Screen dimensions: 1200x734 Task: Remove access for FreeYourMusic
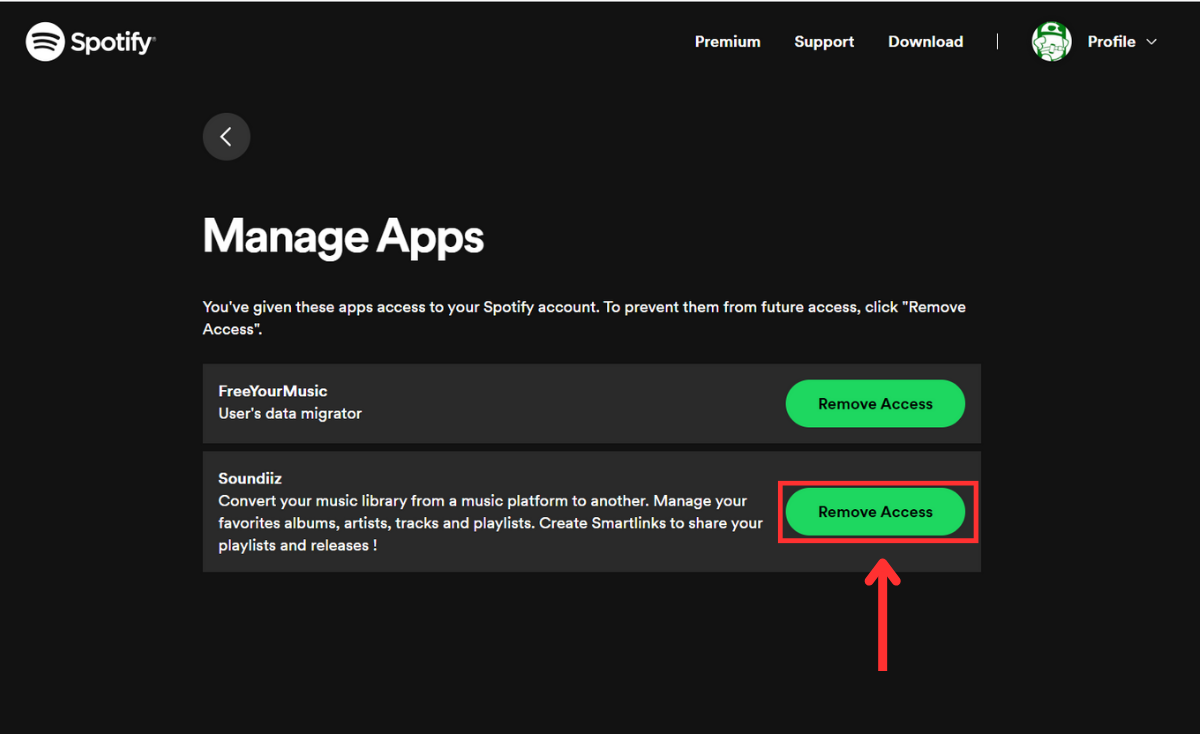click(875, 404)
